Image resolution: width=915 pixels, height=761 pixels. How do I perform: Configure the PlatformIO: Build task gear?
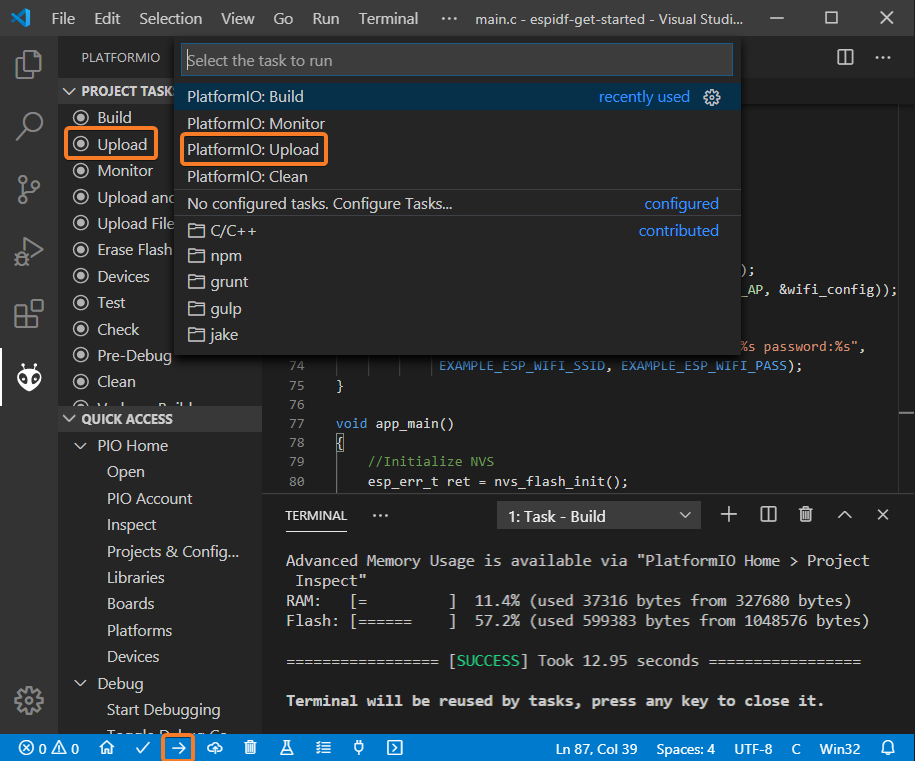[x=712, y=97]
